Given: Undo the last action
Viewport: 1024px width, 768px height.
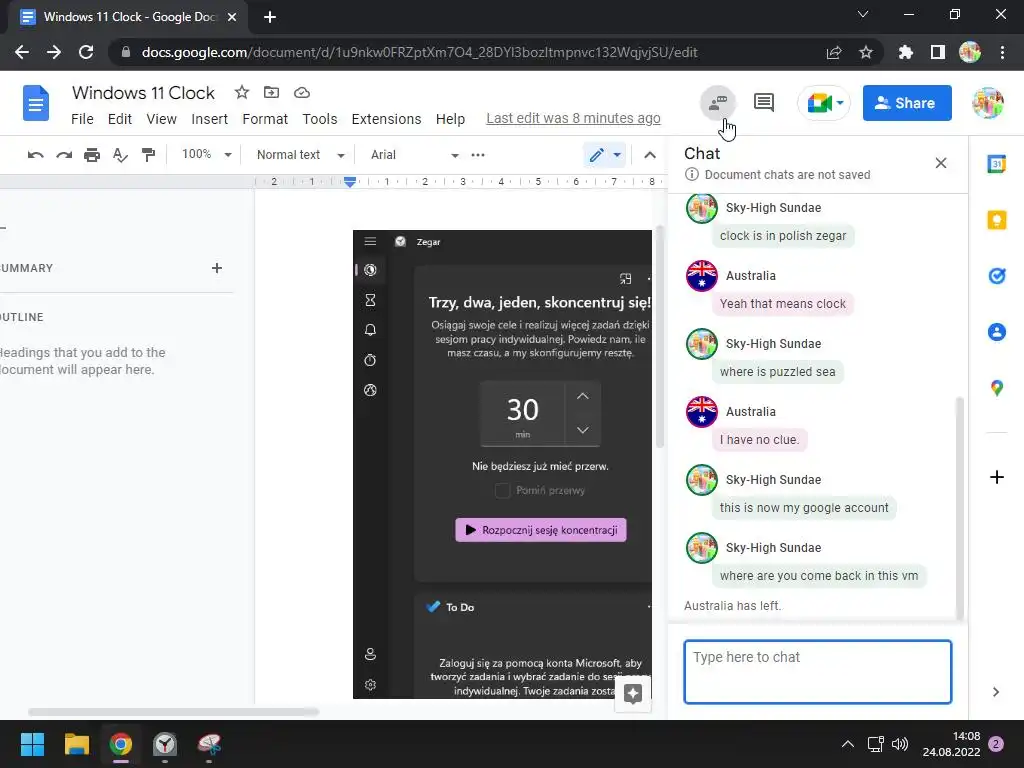Looking at the screenshot, I should [35, 155].
